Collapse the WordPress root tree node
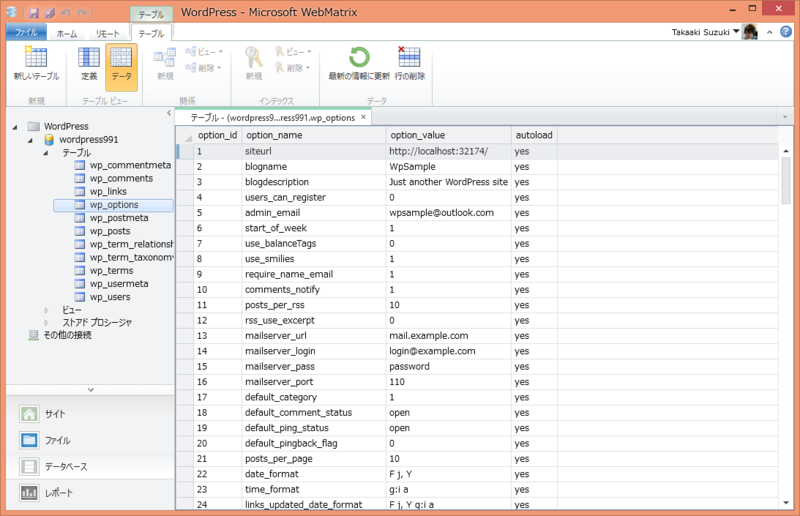800x516 pixels. 15,127
